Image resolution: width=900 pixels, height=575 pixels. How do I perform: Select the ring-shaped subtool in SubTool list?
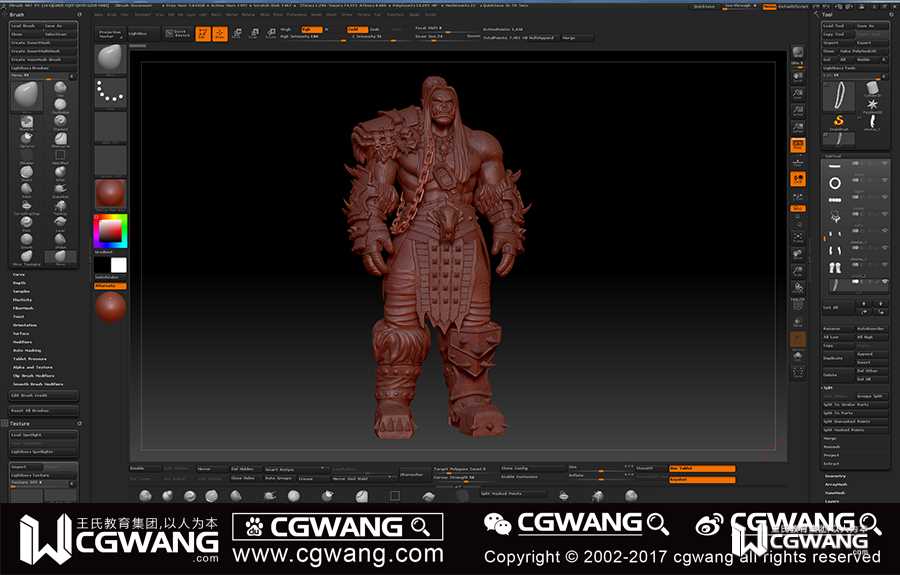[x=835, y=183]
